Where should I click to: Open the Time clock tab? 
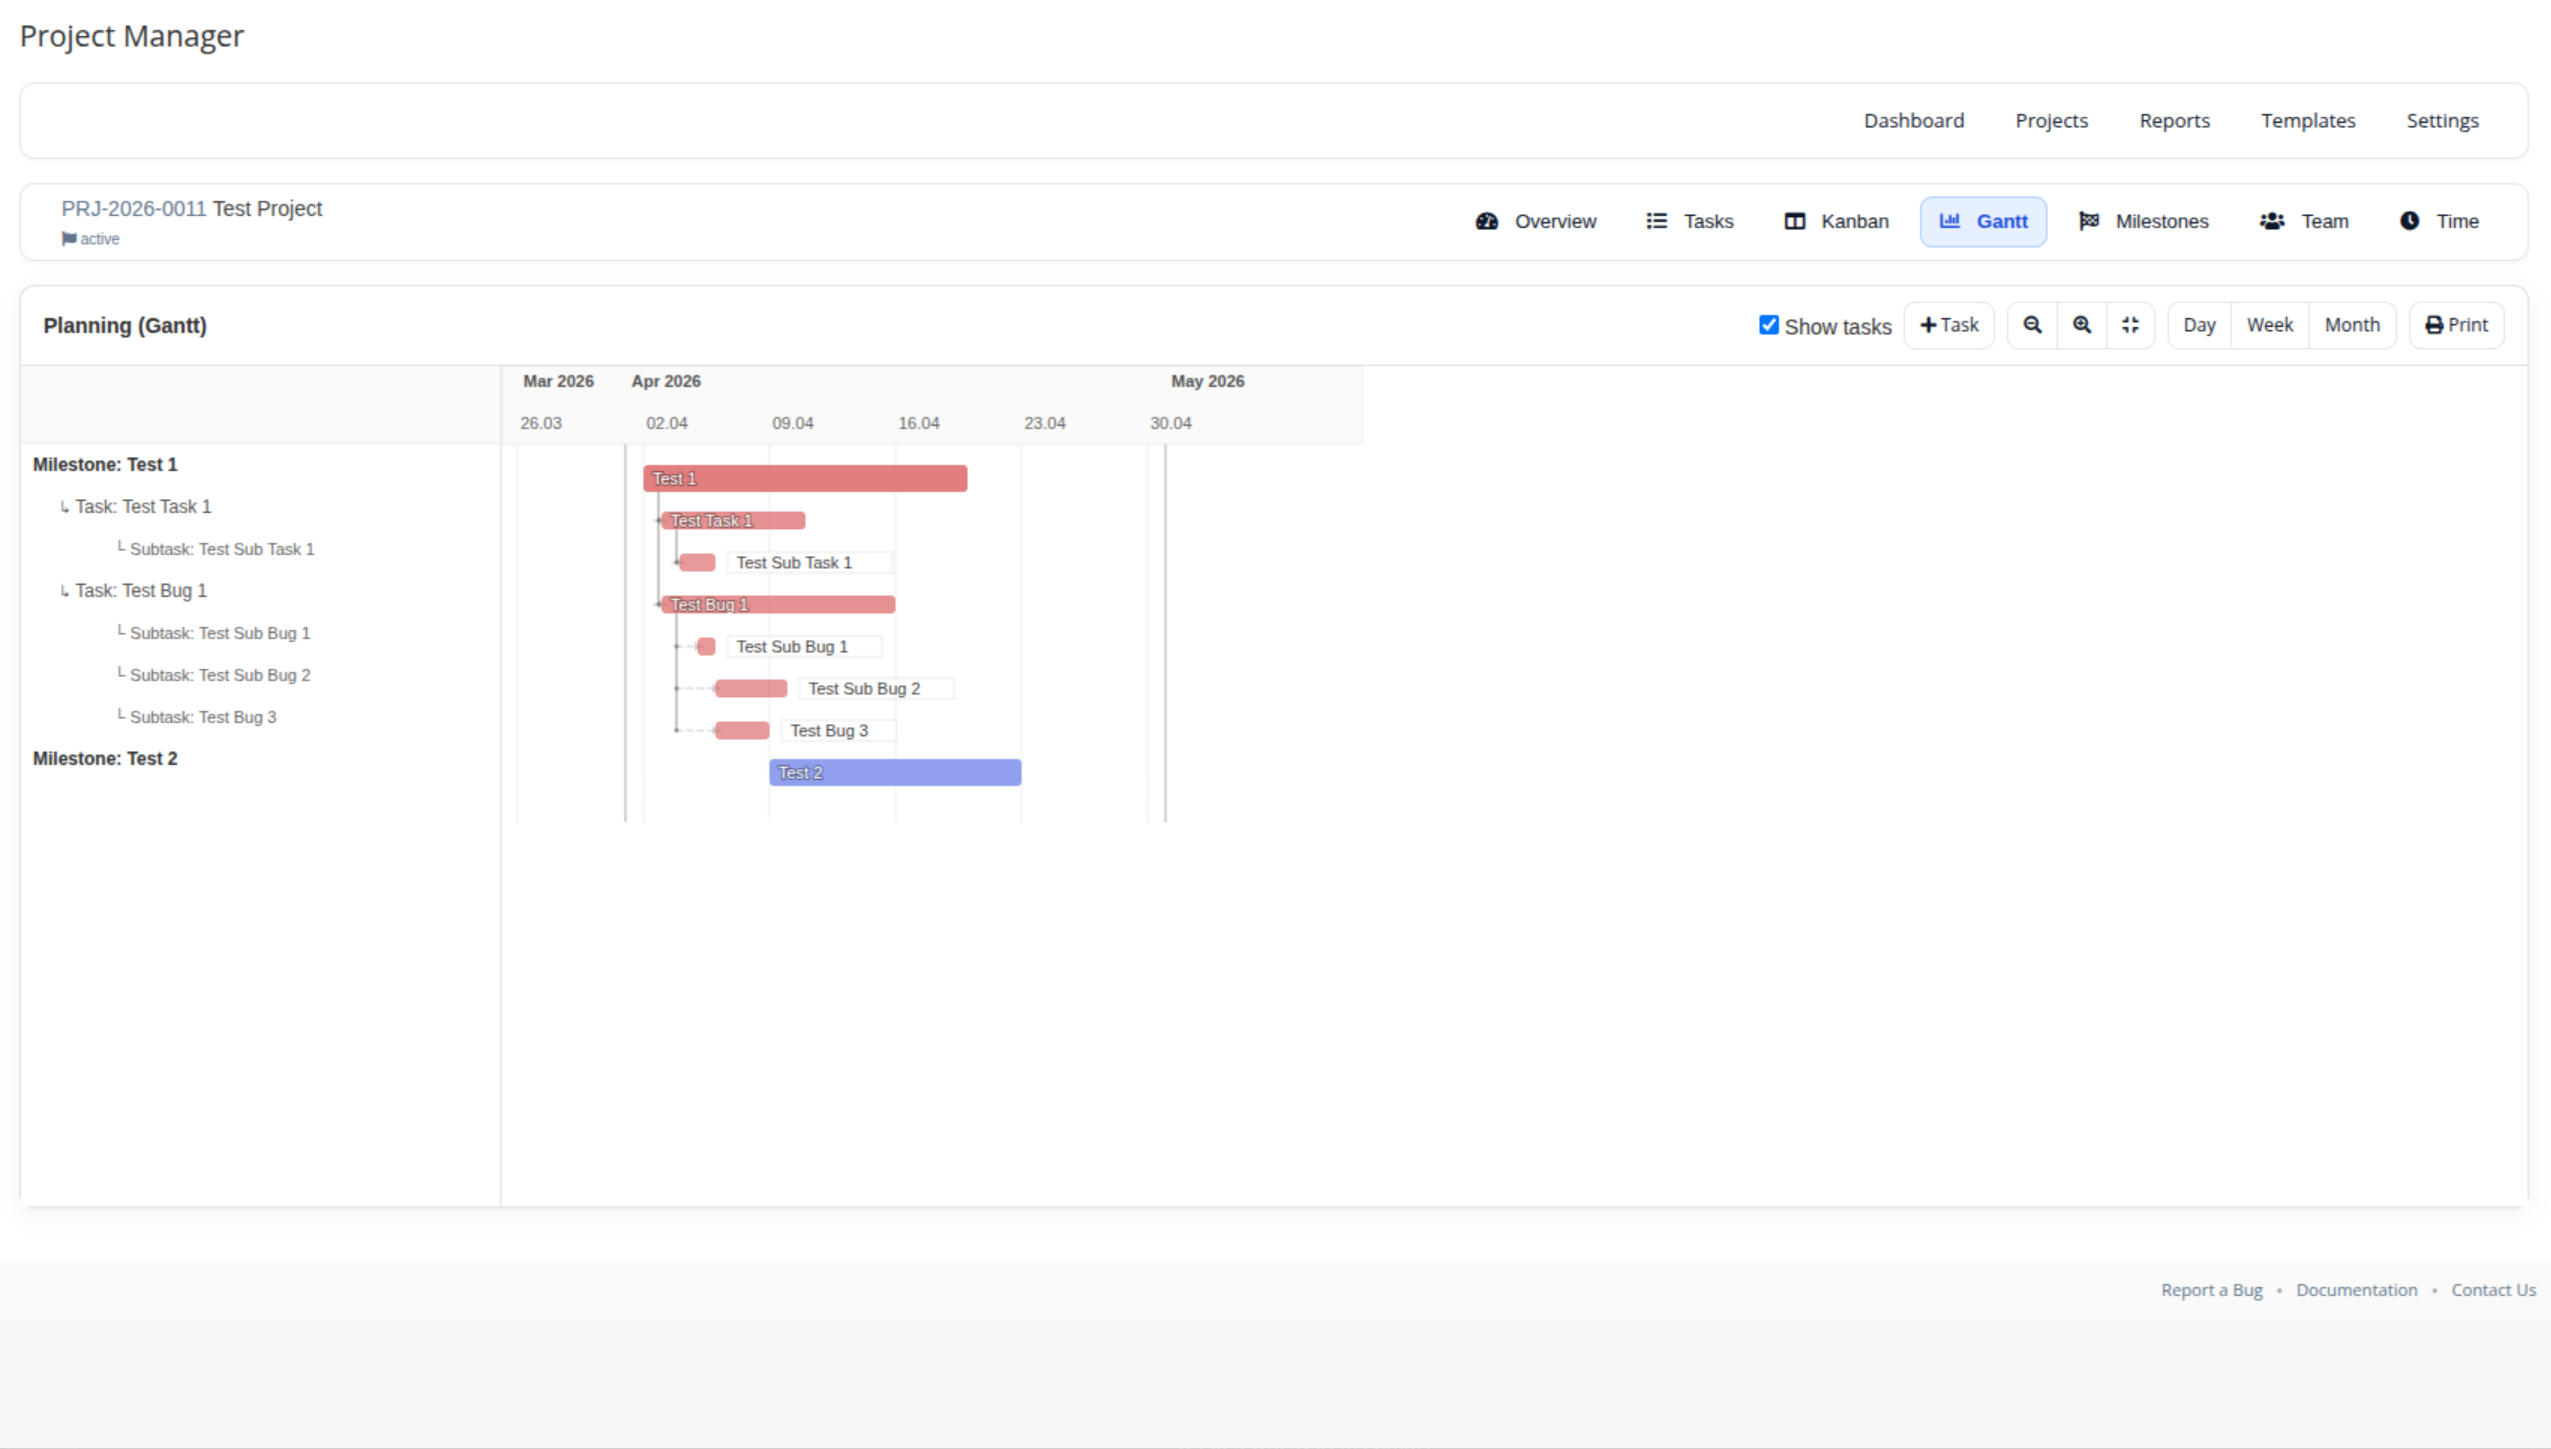2439,221
